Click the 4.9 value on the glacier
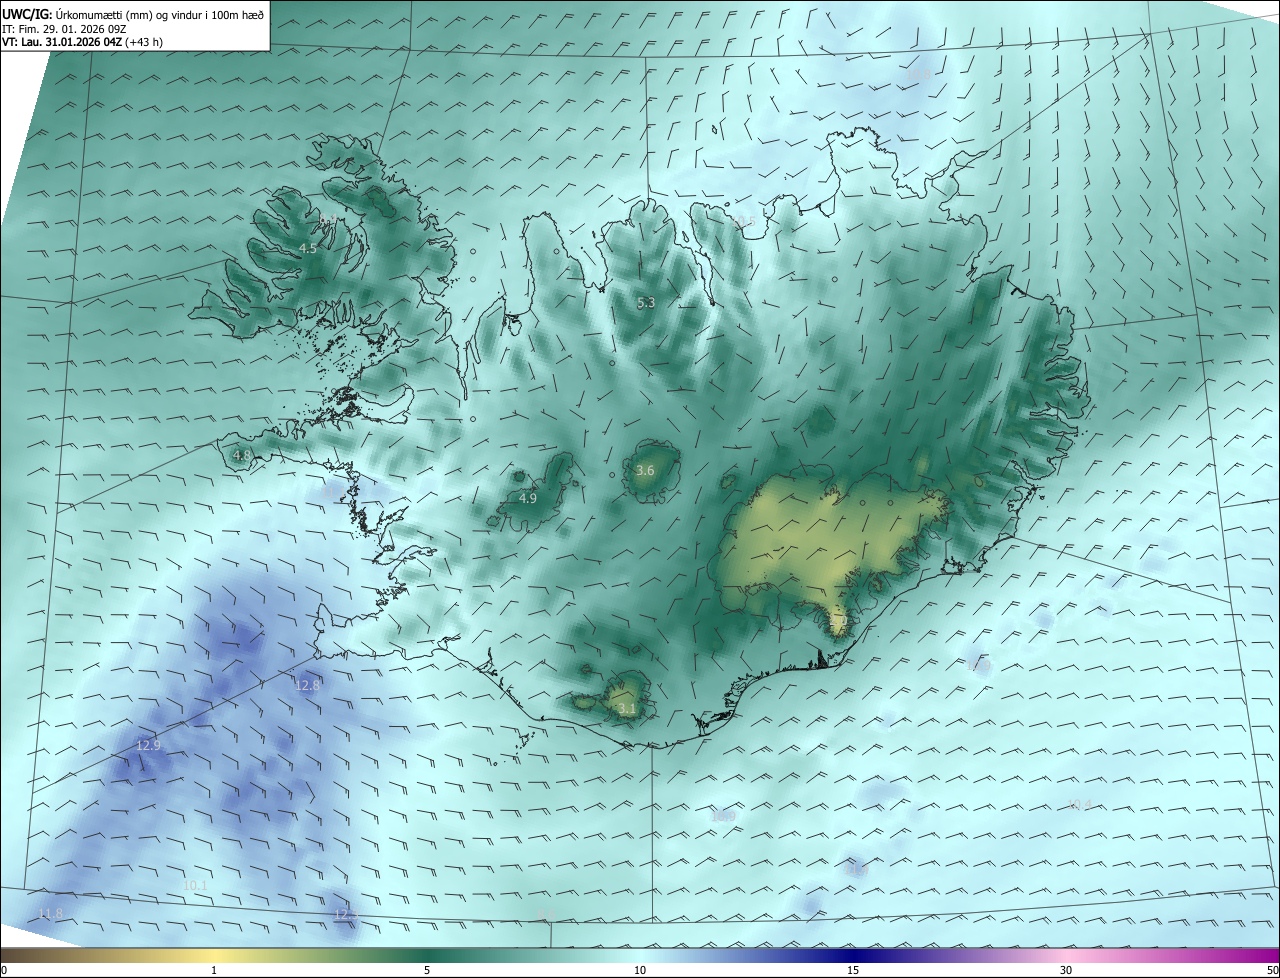The image size is (1280, 978). (528, 498)
